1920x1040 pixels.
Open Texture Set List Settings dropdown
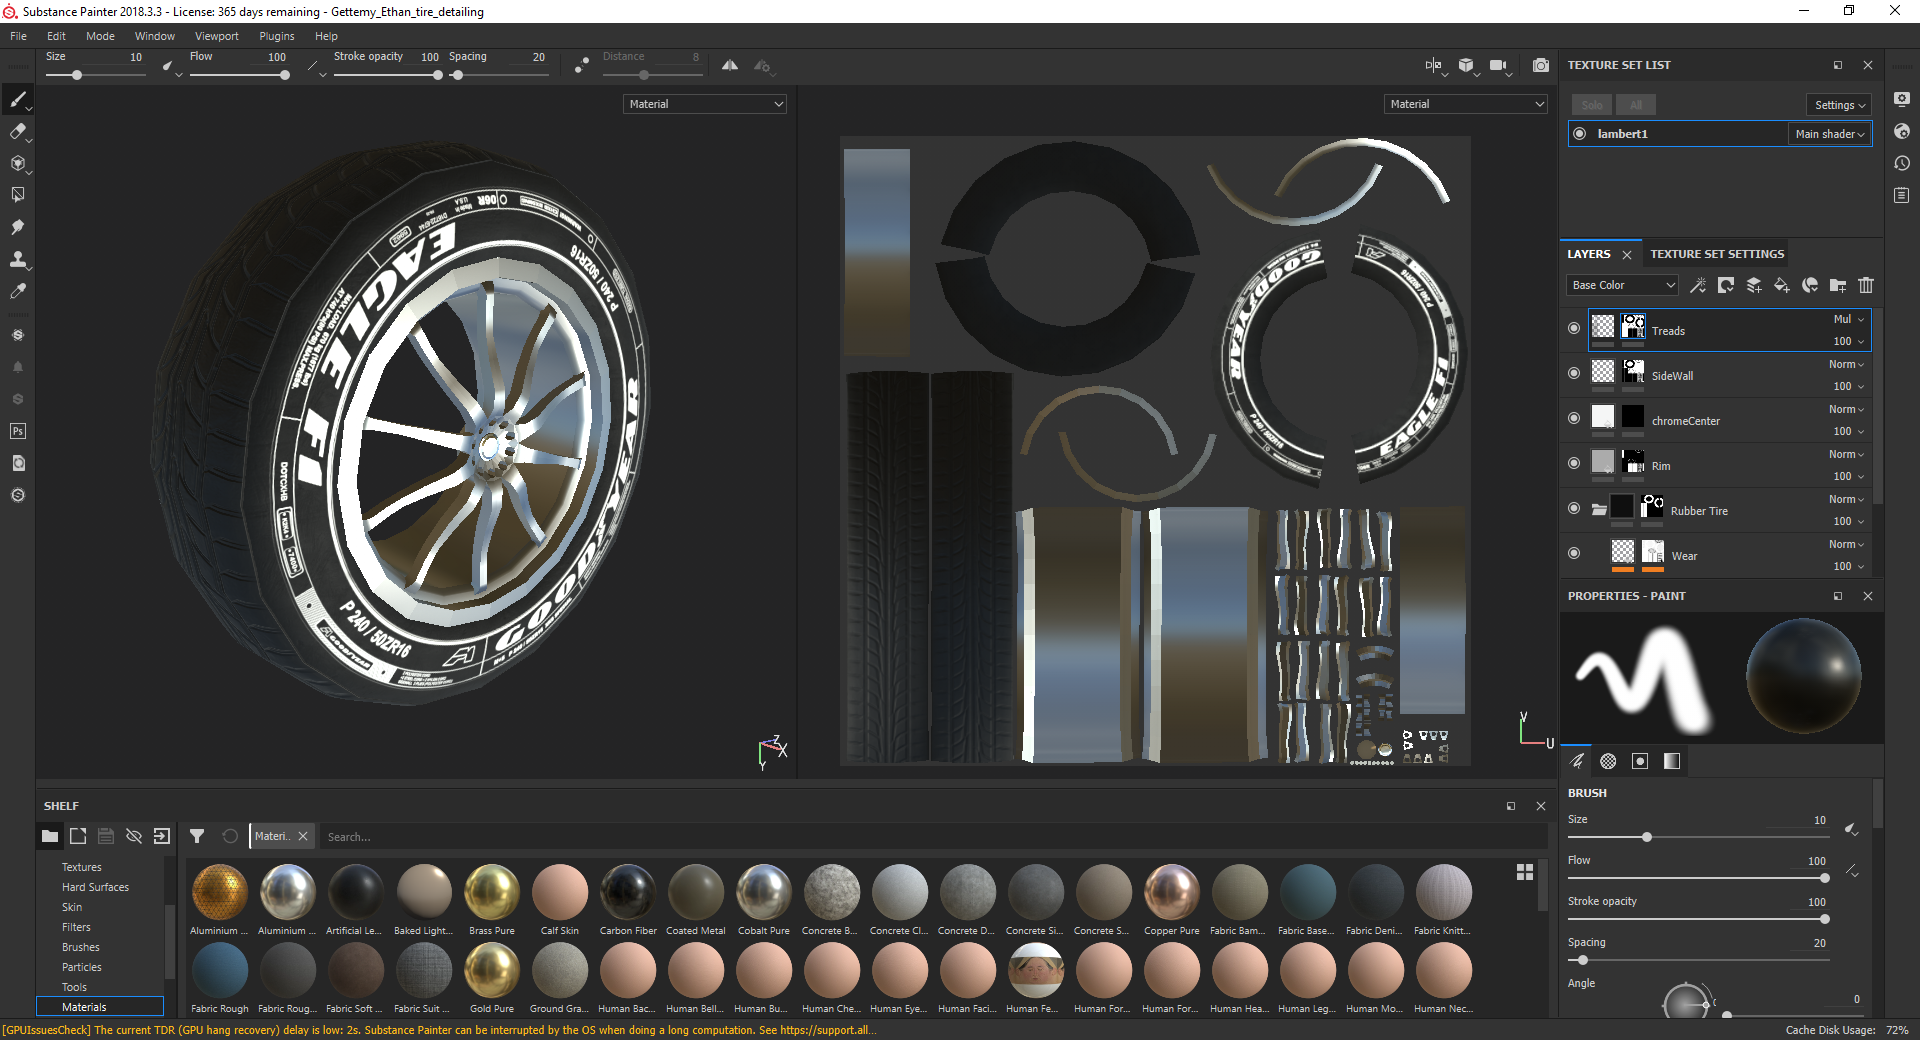pyautogui.click(x=1839, y=105)
